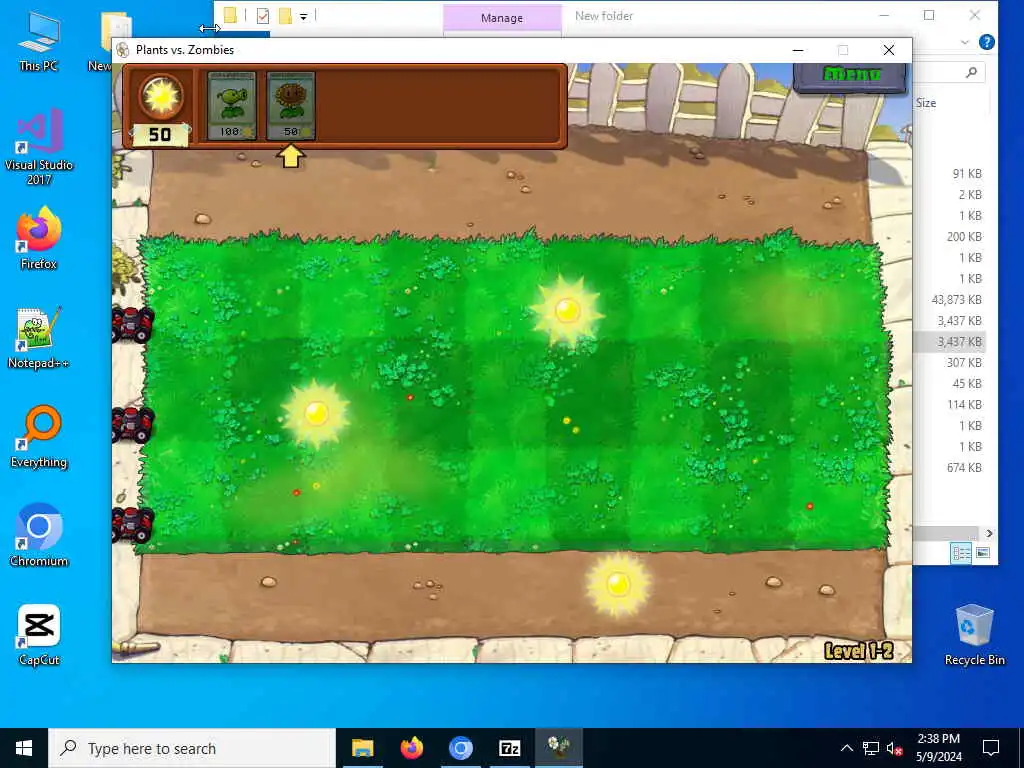
Task: Open Explorer quick access toolbar dropdown
Action: click(x=304, y=16)
